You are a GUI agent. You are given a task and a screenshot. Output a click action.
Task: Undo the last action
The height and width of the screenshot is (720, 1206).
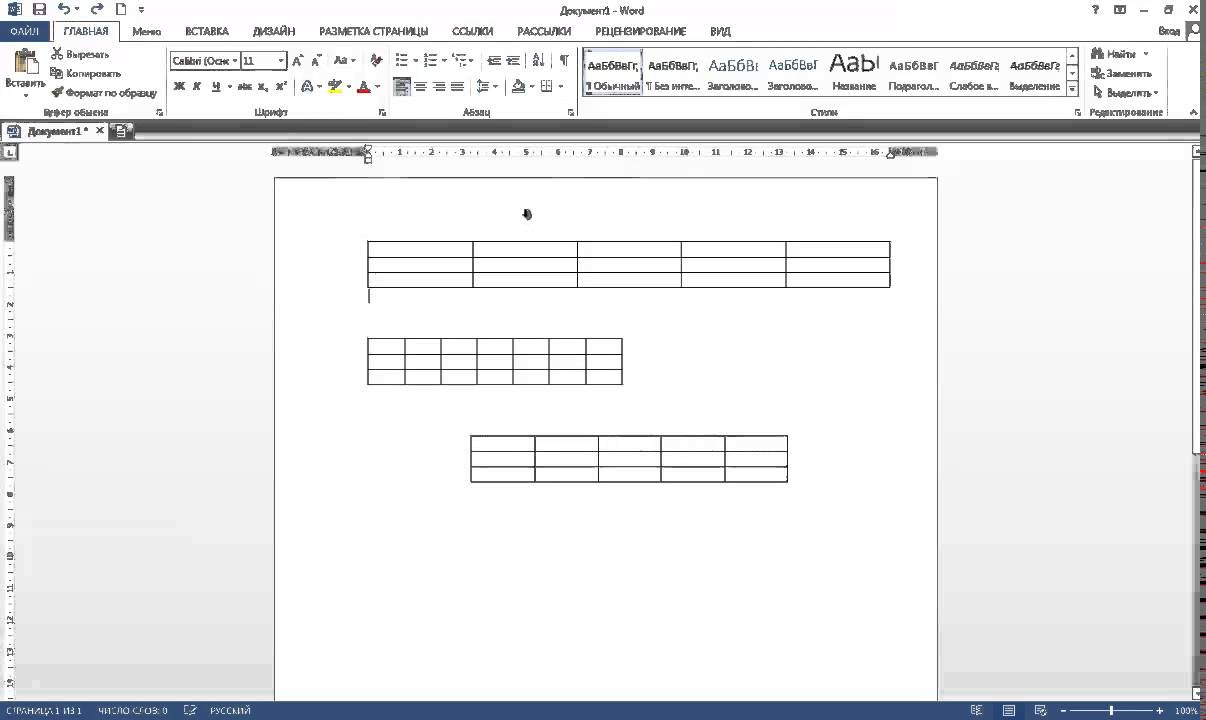click(63, 10)
